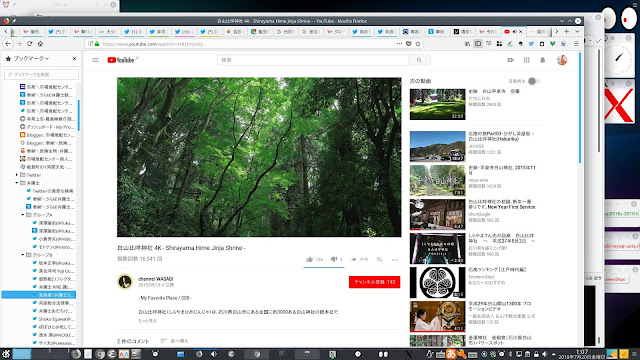Screen dimensions: 640x360
Task: Run YouTube search with magnifier button
Action: point(419,60)
